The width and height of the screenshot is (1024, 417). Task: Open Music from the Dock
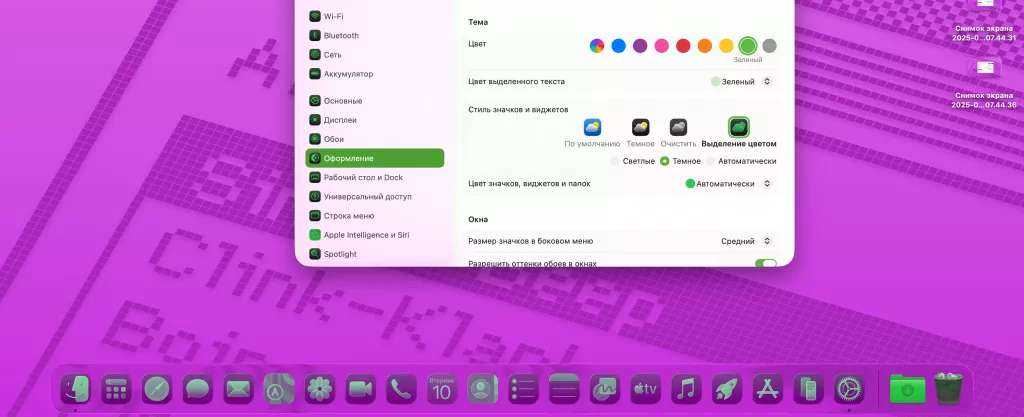(686, 390)
